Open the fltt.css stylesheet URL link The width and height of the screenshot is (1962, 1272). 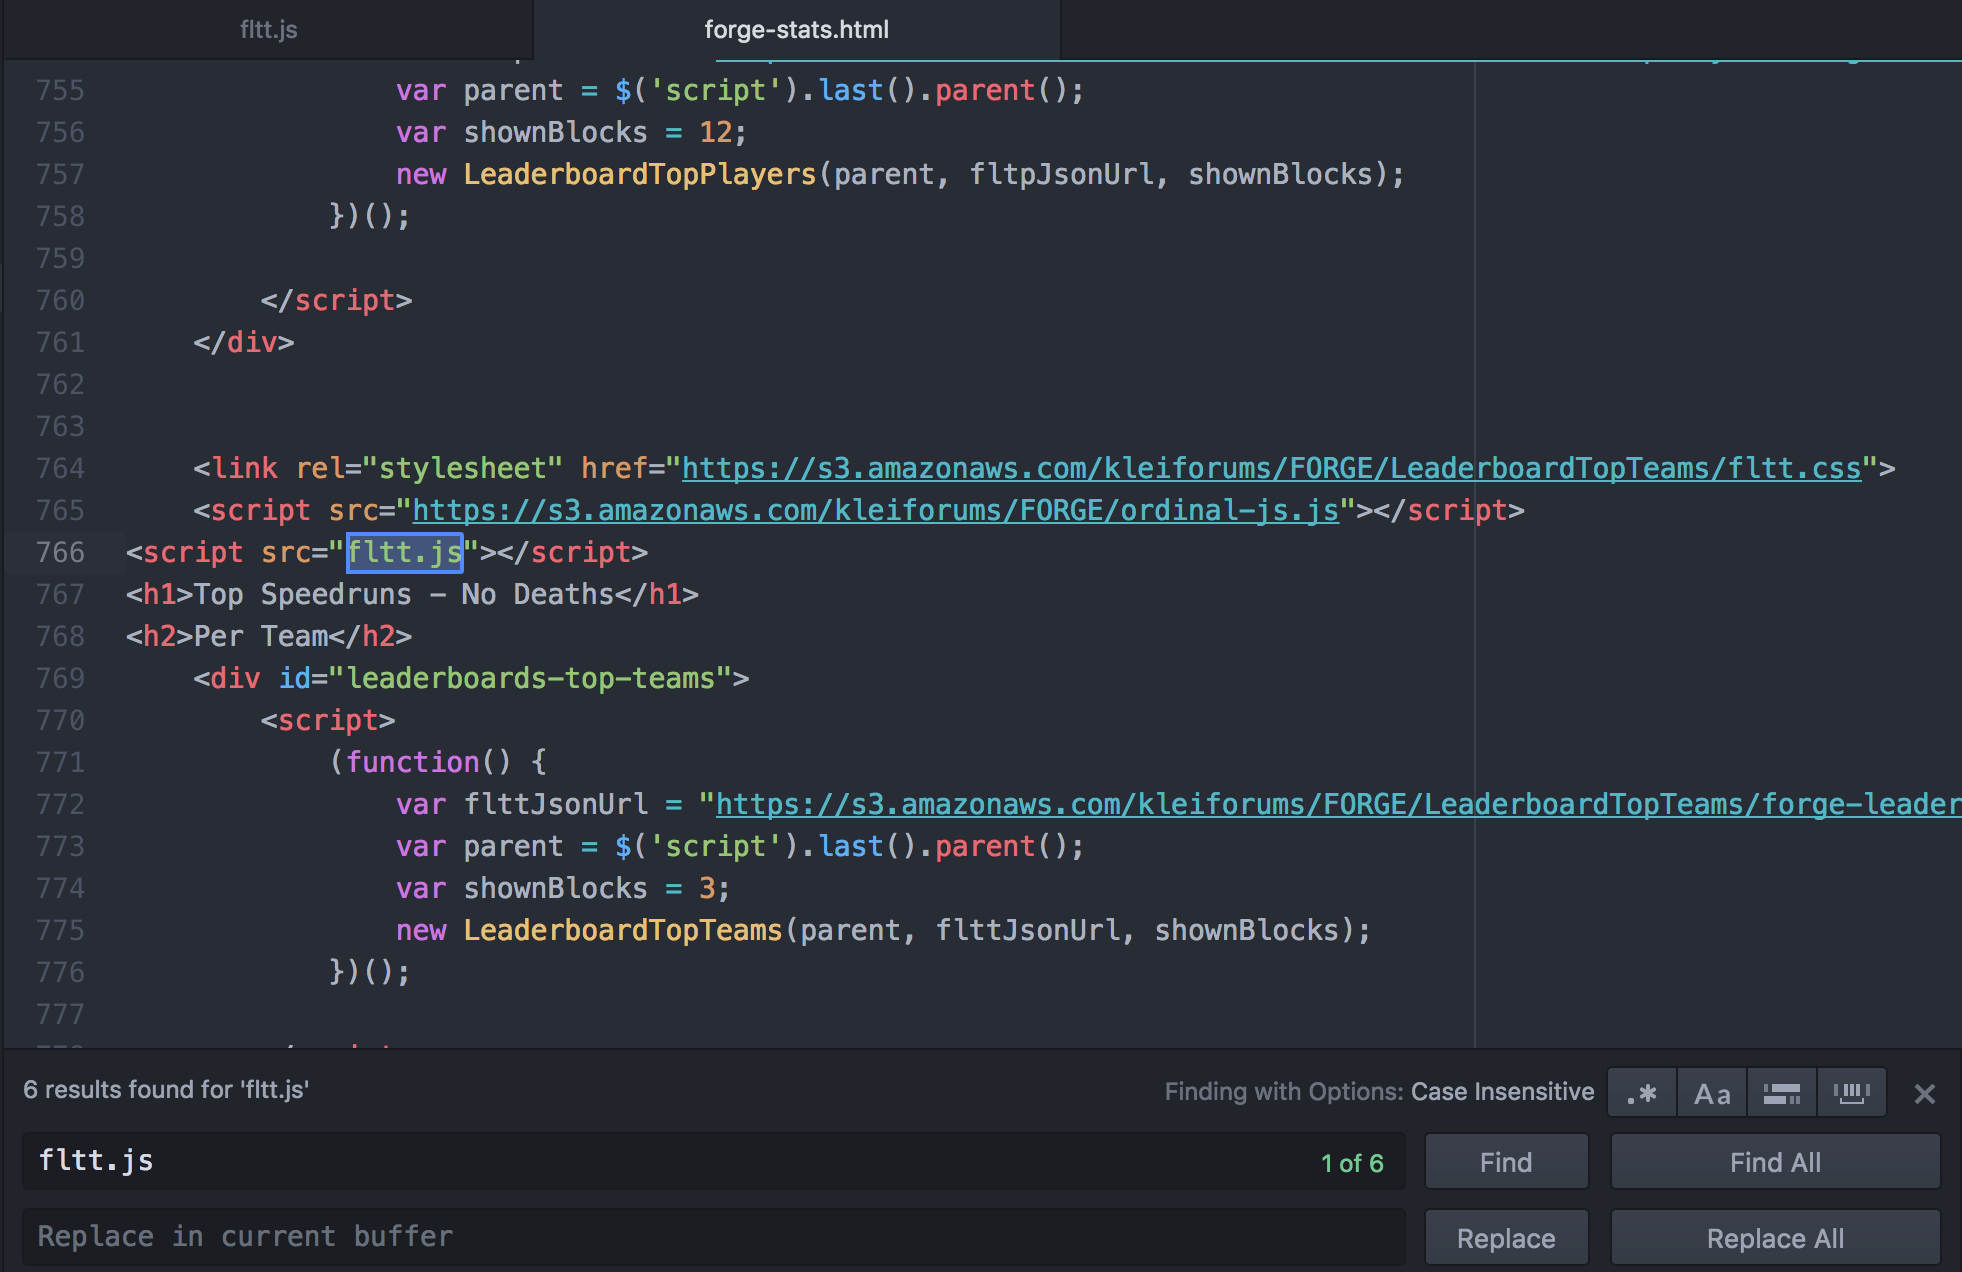(1270, 468)
